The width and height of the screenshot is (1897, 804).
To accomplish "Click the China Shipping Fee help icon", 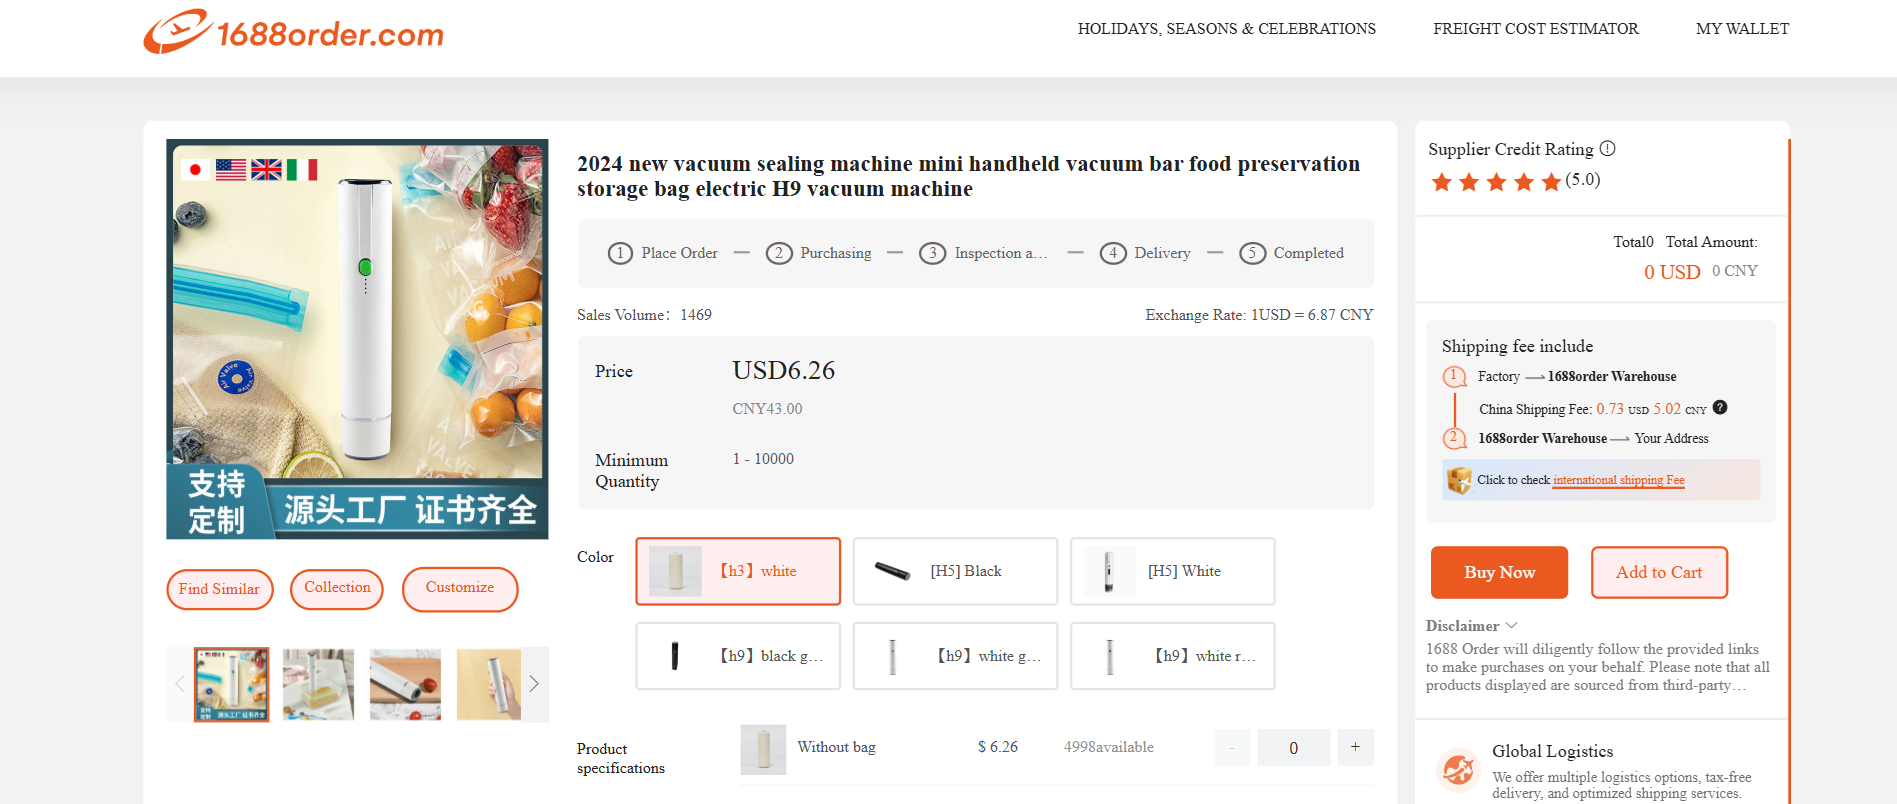I will 1720,407.
